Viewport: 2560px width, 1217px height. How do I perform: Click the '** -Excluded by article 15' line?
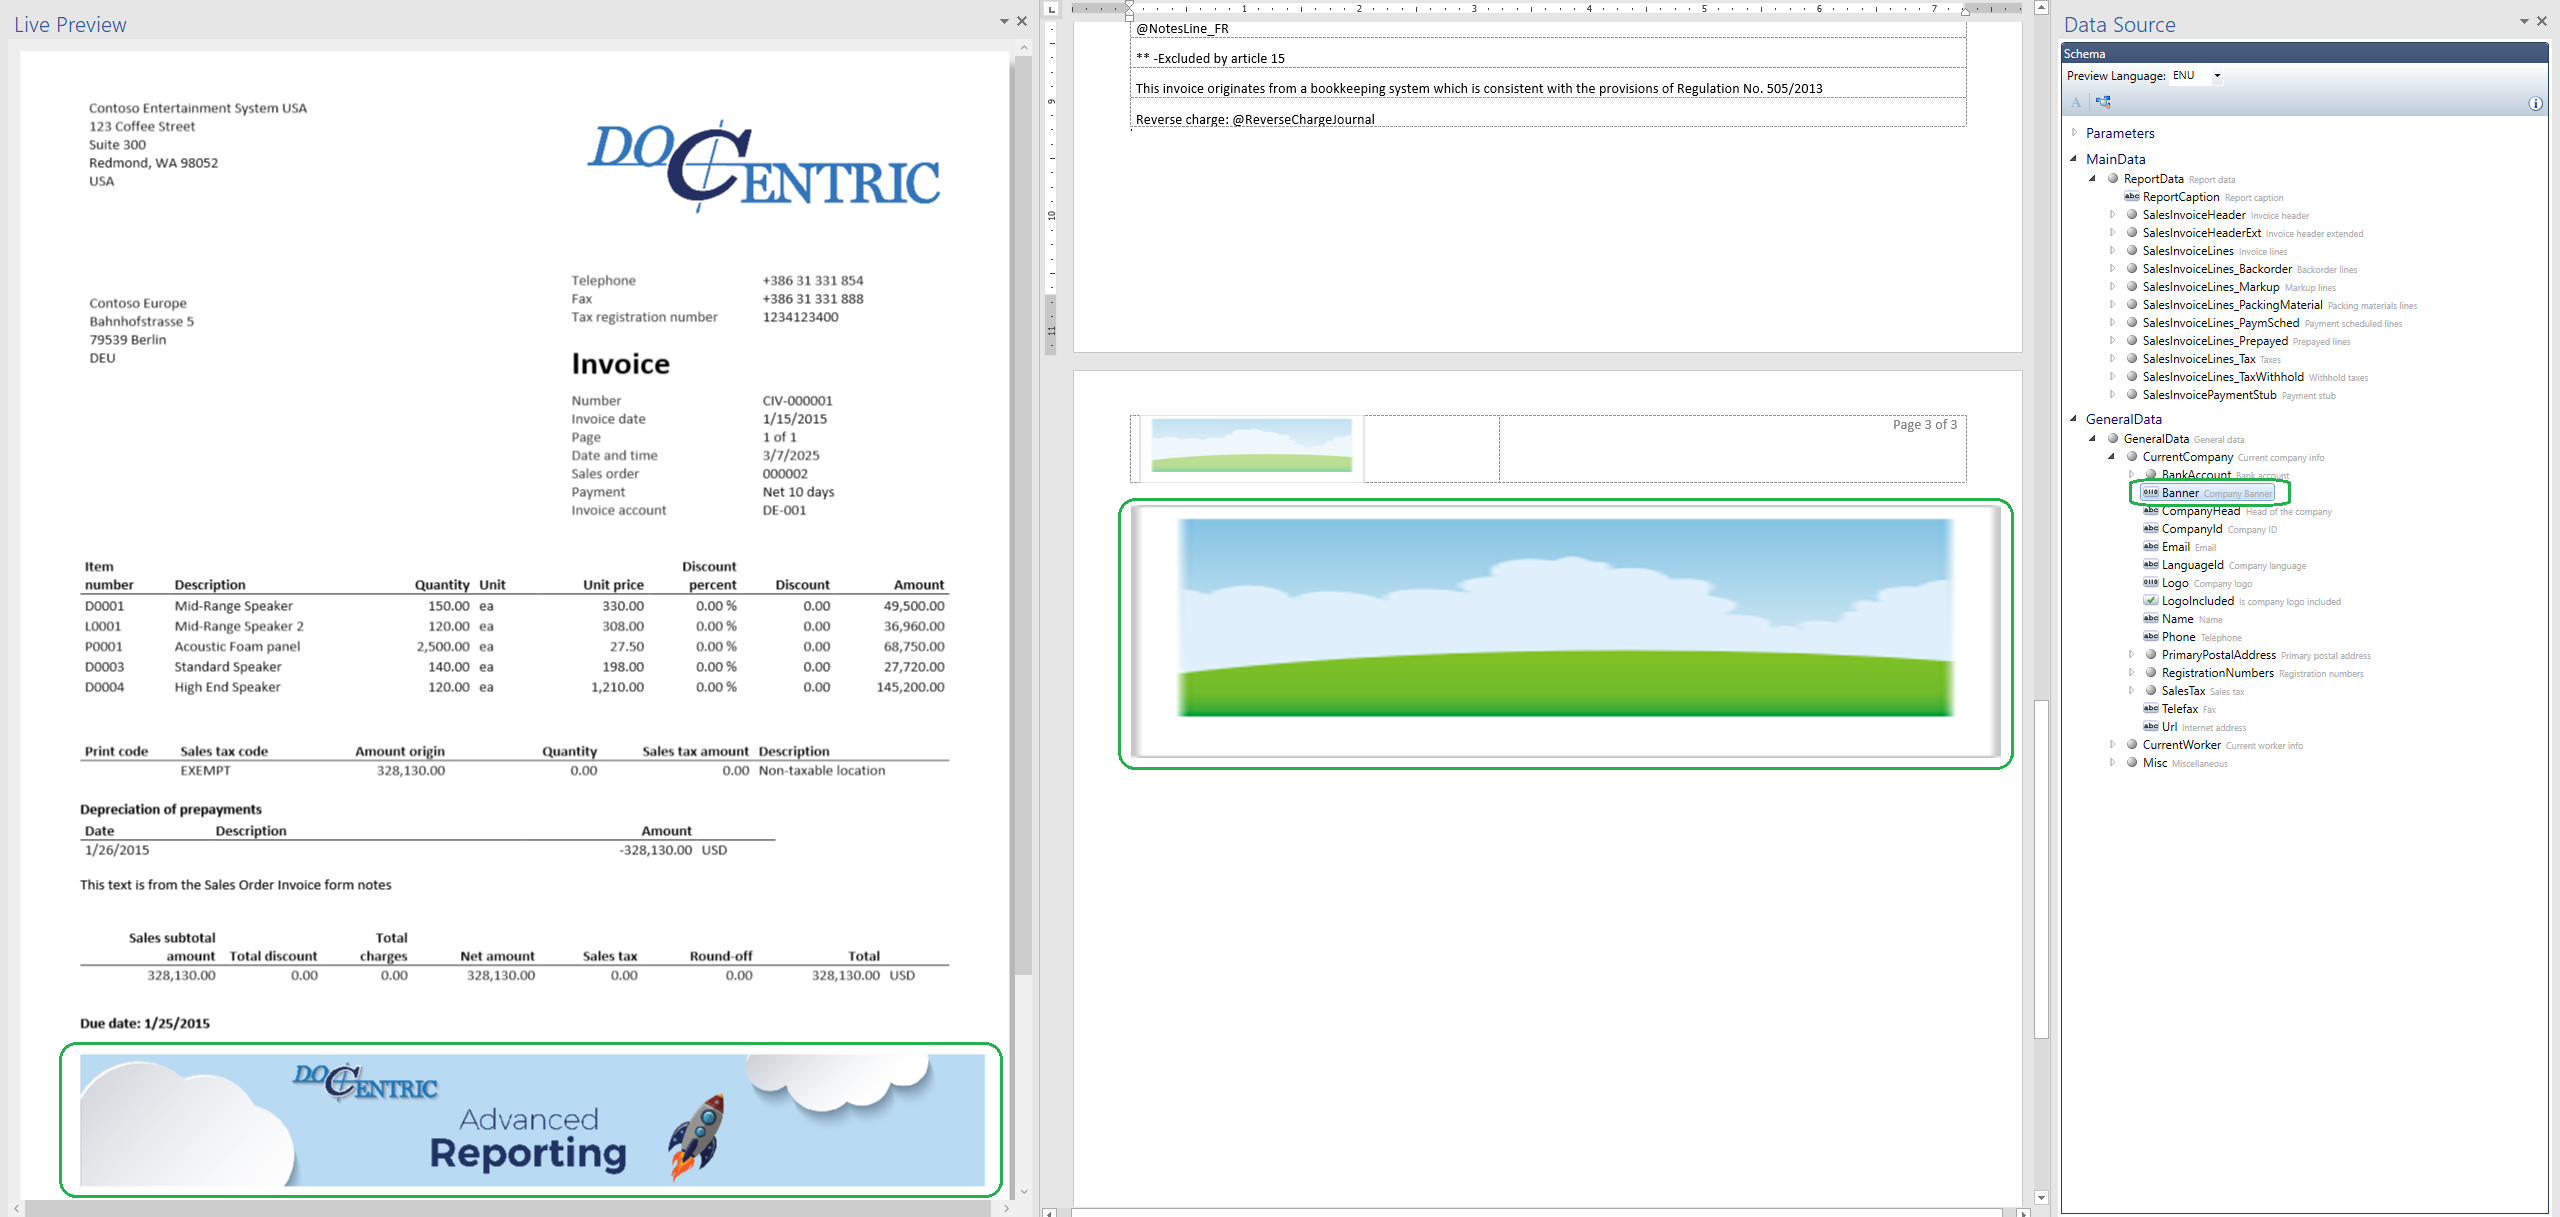(x=1210, y=58)
